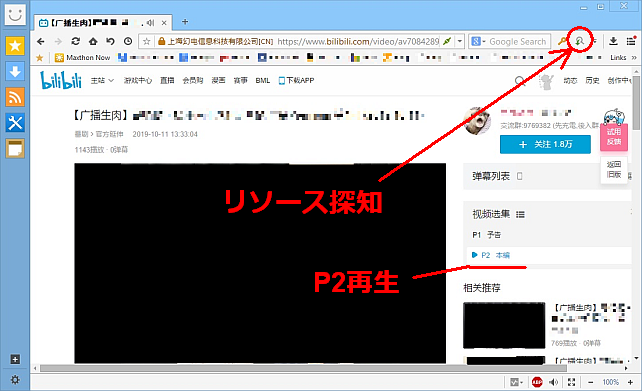
Task: Open the search engine selector dropdown
Action: (x=478, y=41)
